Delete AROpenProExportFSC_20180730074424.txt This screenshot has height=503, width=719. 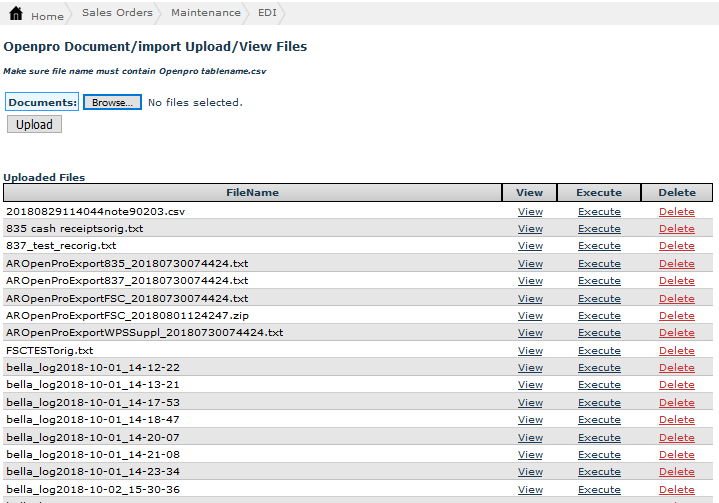coord(676,298)
